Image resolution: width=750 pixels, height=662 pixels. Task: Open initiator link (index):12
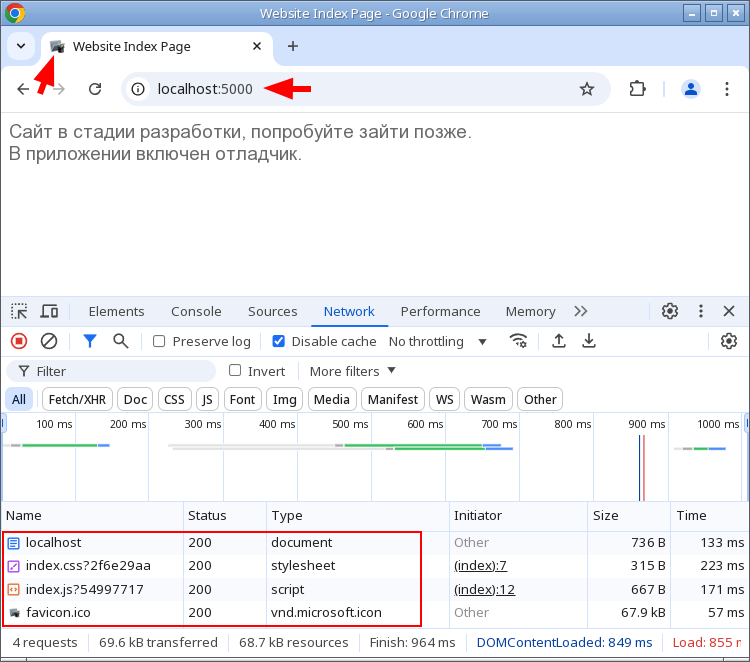click(485, 589)
